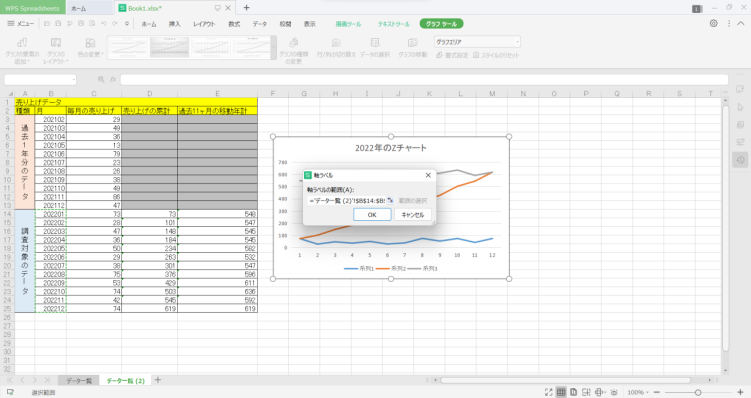Switch to the 表示 ribbon tab
The width and height of the screenshot is (751, 398).
tap(310, 24)
